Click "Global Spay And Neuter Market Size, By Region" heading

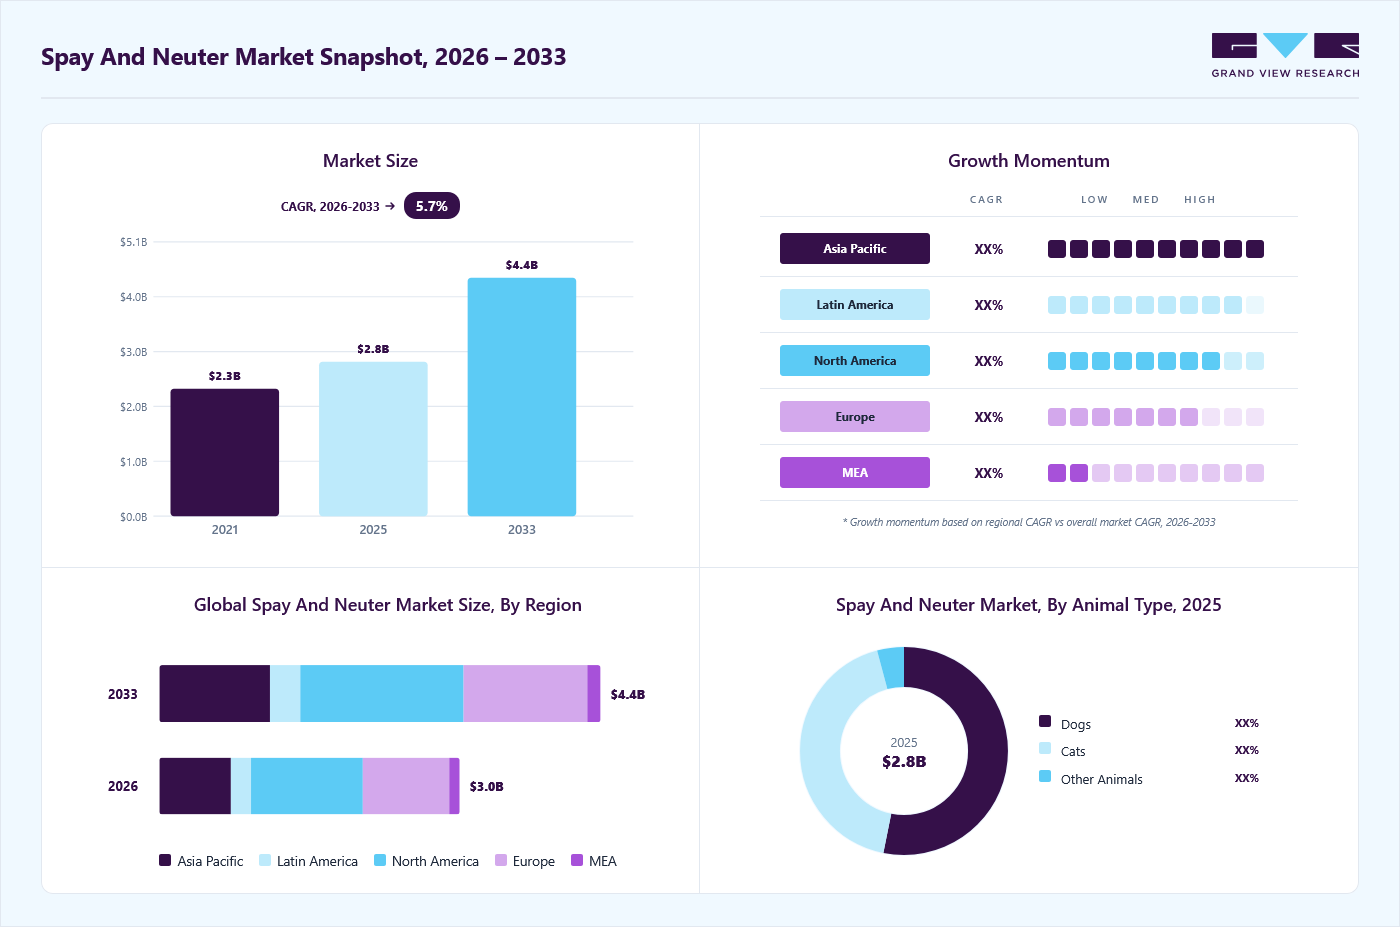388,605
